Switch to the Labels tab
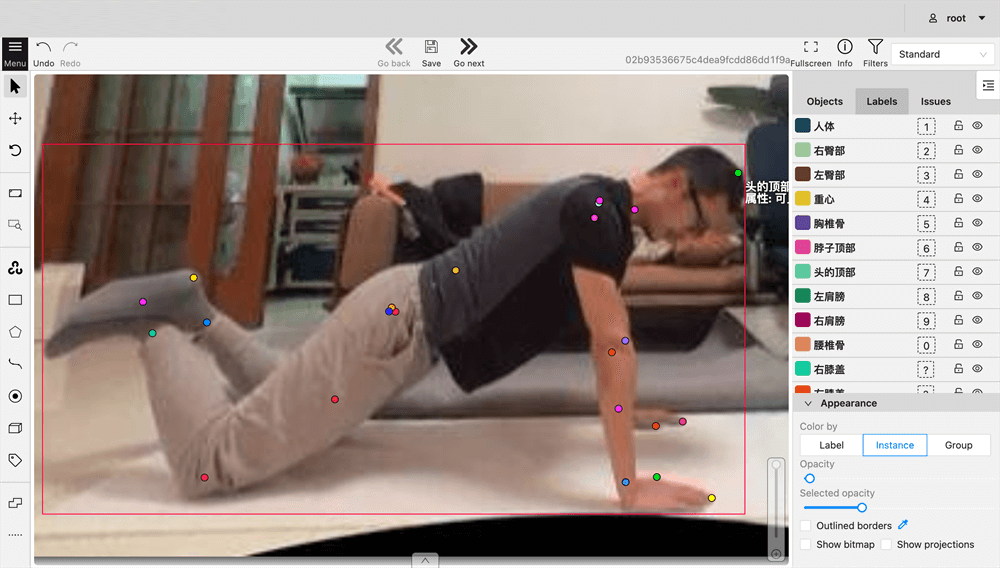 (881, 101)
